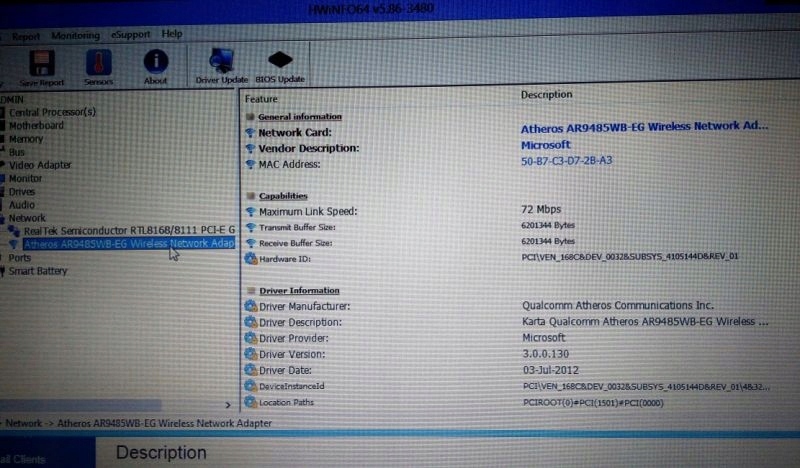
Task: Click the RealTek adapter network icon
Action: click(x=14, y=231)
